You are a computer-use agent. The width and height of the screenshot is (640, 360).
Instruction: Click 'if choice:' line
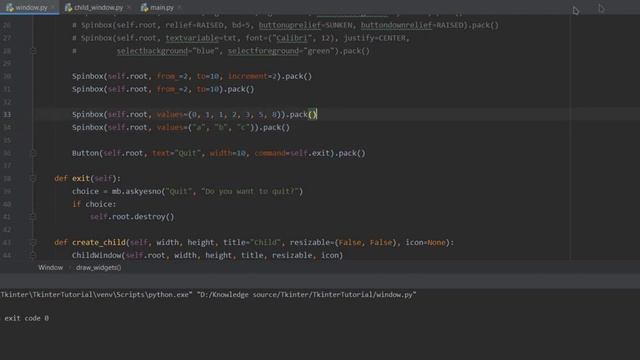94,204
